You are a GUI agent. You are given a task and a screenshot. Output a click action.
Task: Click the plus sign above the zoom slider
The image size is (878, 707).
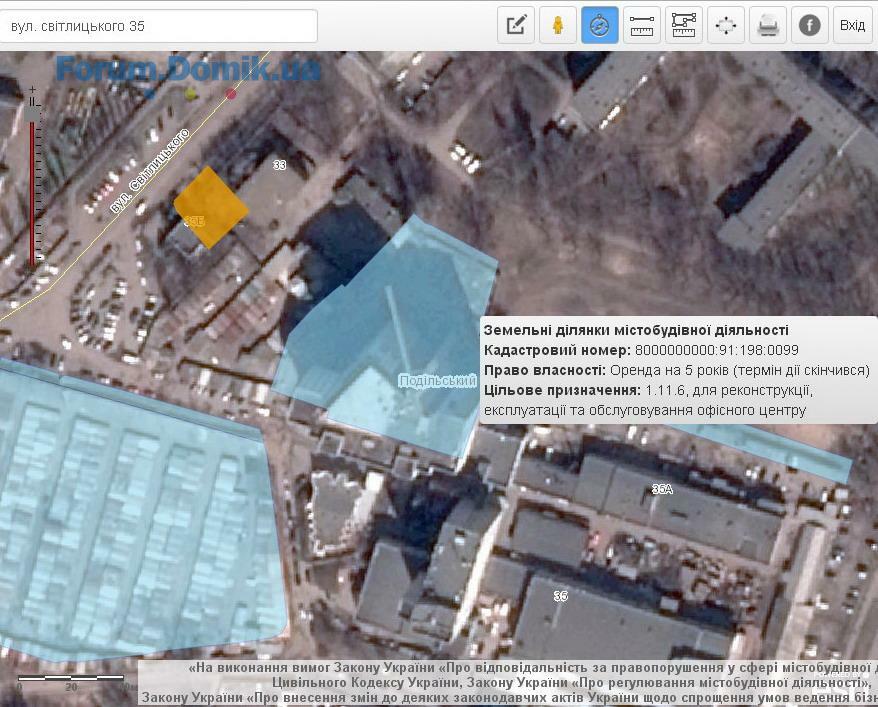pyautogui.click(x=32, y=89)
